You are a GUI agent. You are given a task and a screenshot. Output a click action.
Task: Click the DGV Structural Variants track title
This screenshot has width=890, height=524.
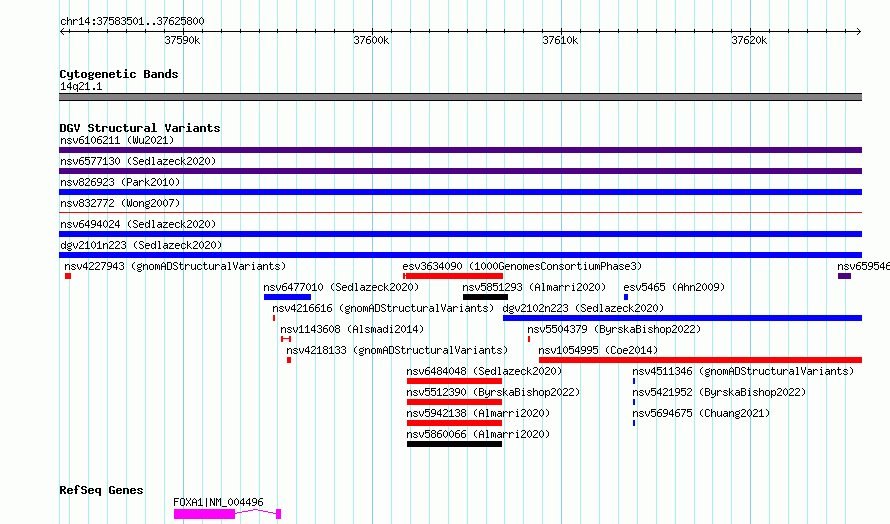(x=140, y=128)
